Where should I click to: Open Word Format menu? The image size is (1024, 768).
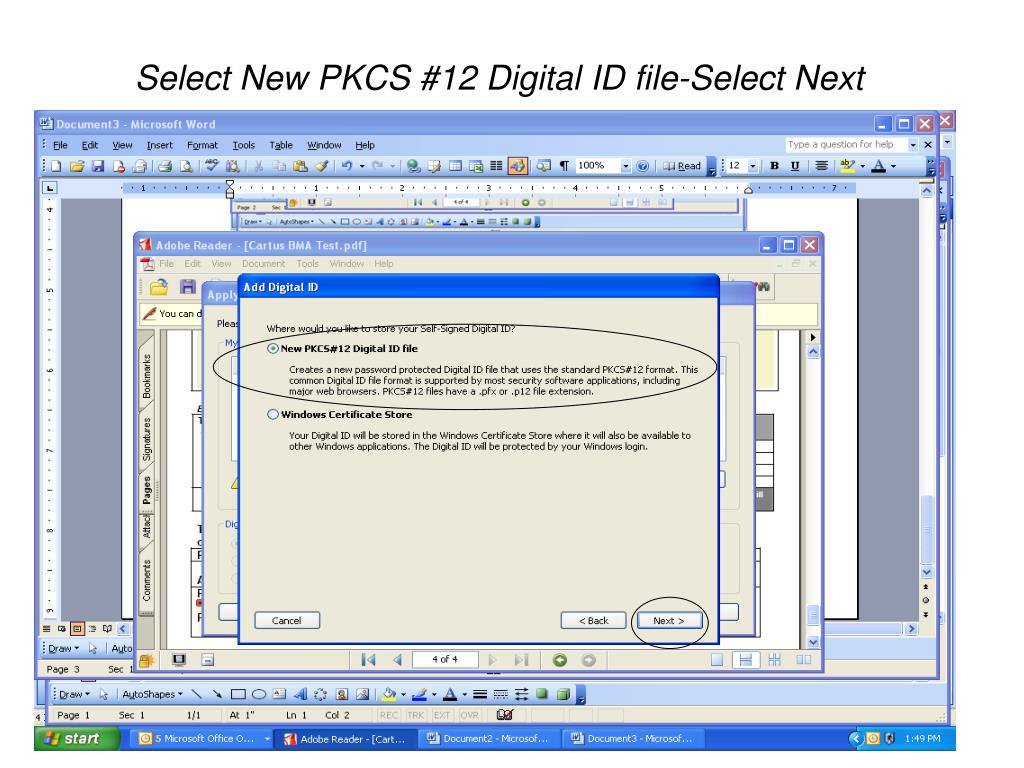click(x=202, y=145)
